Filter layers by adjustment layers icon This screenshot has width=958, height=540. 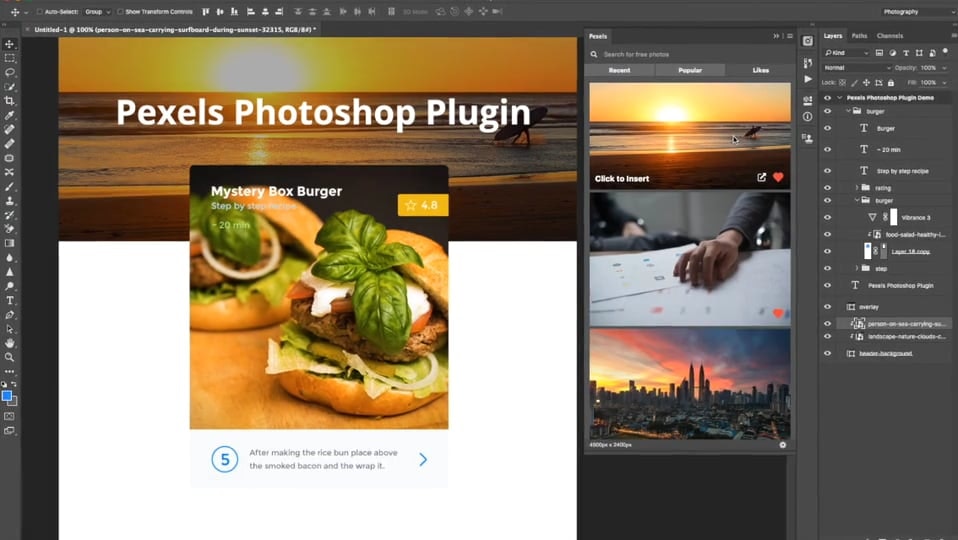pos(893,53)
